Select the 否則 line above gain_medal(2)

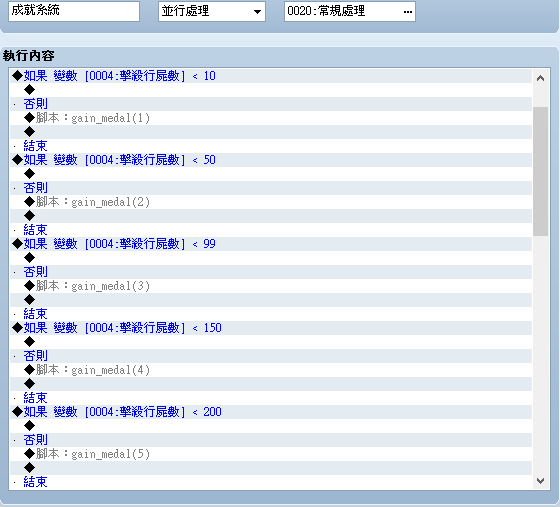pos(271,188)
